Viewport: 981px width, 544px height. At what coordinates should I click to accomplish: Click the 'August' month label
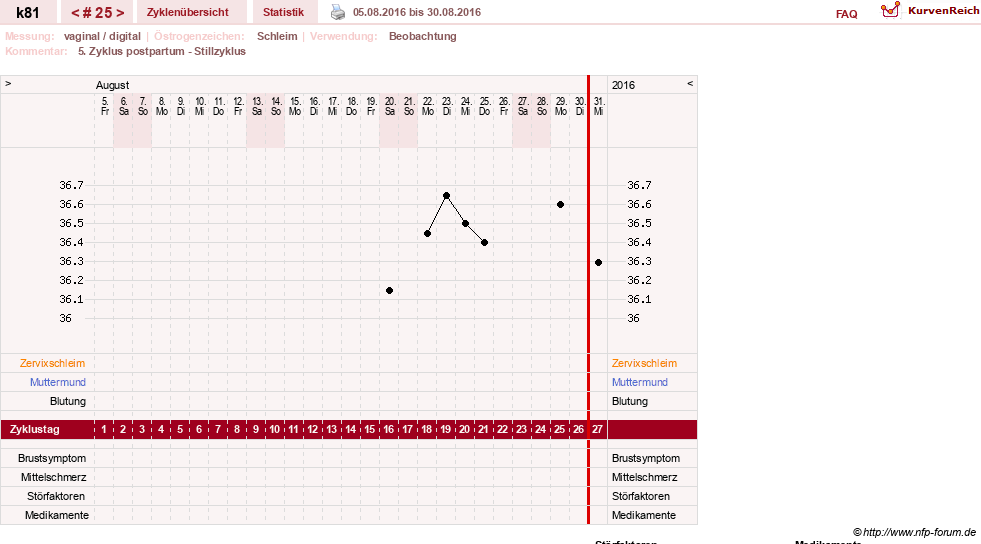coord(113,85)
